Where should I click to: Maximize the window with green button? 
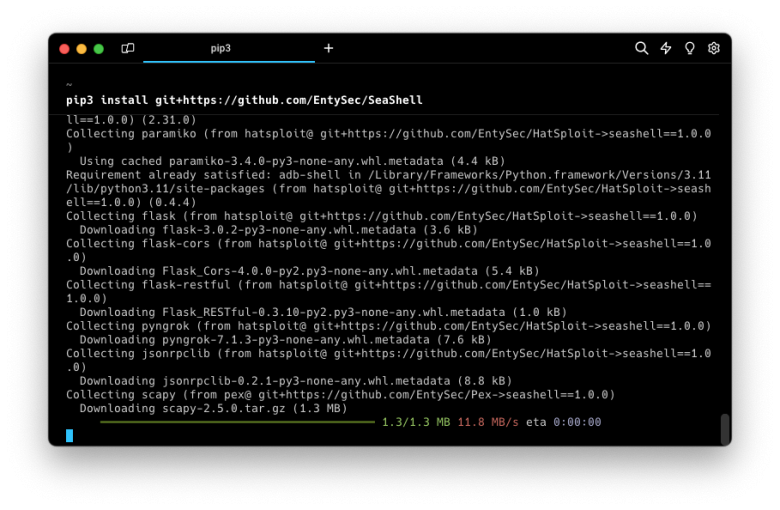[x=98, y=49]
